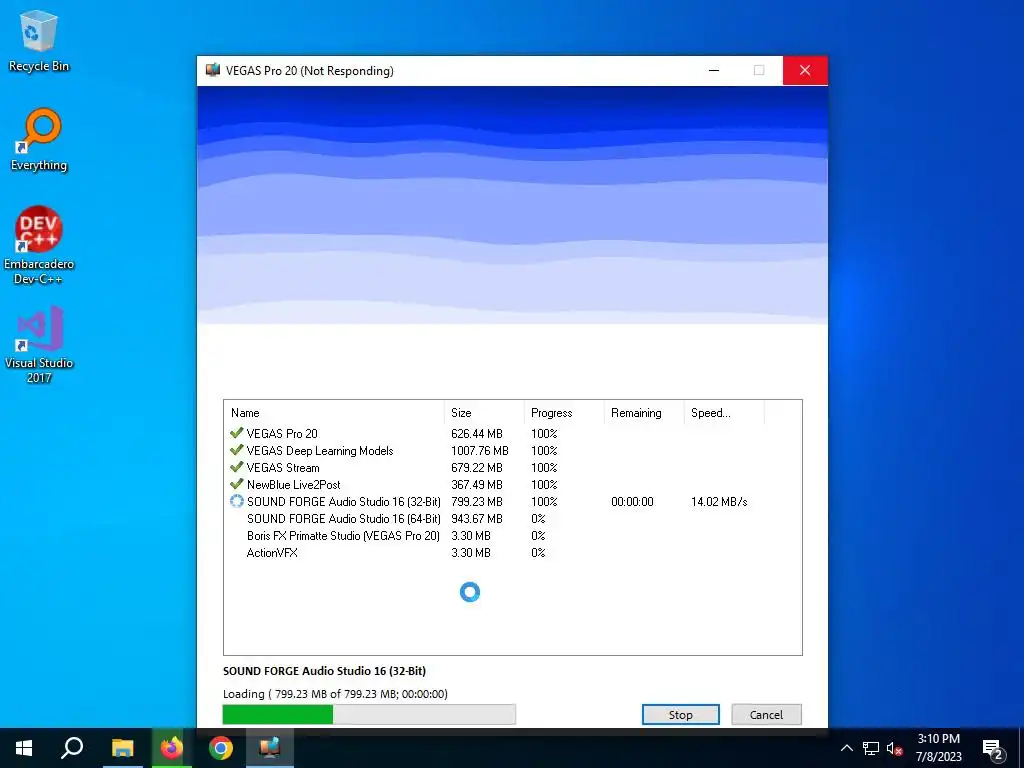Click spinner icon beside SOUND FORGE 32-Bit row
This screenshot has height=768, width=1024.
pyautogui.click(x=236, y=501)
